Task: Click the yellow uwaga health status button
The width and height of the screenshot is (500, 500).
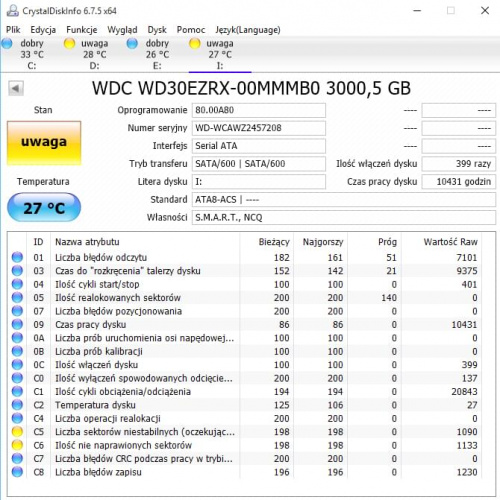Action: pyautogui.click(x=44, y=143)
